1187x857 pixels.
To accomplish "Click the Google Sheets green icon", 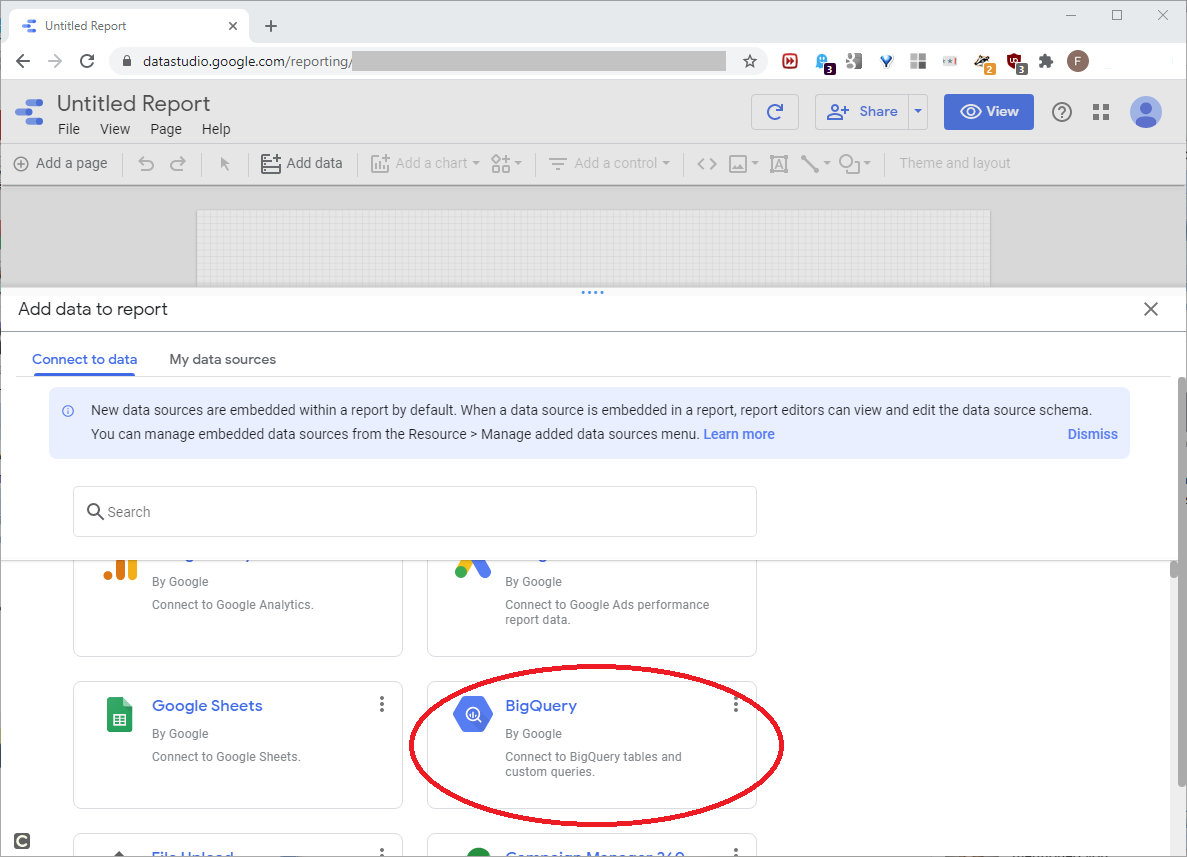I will (120, 715).
